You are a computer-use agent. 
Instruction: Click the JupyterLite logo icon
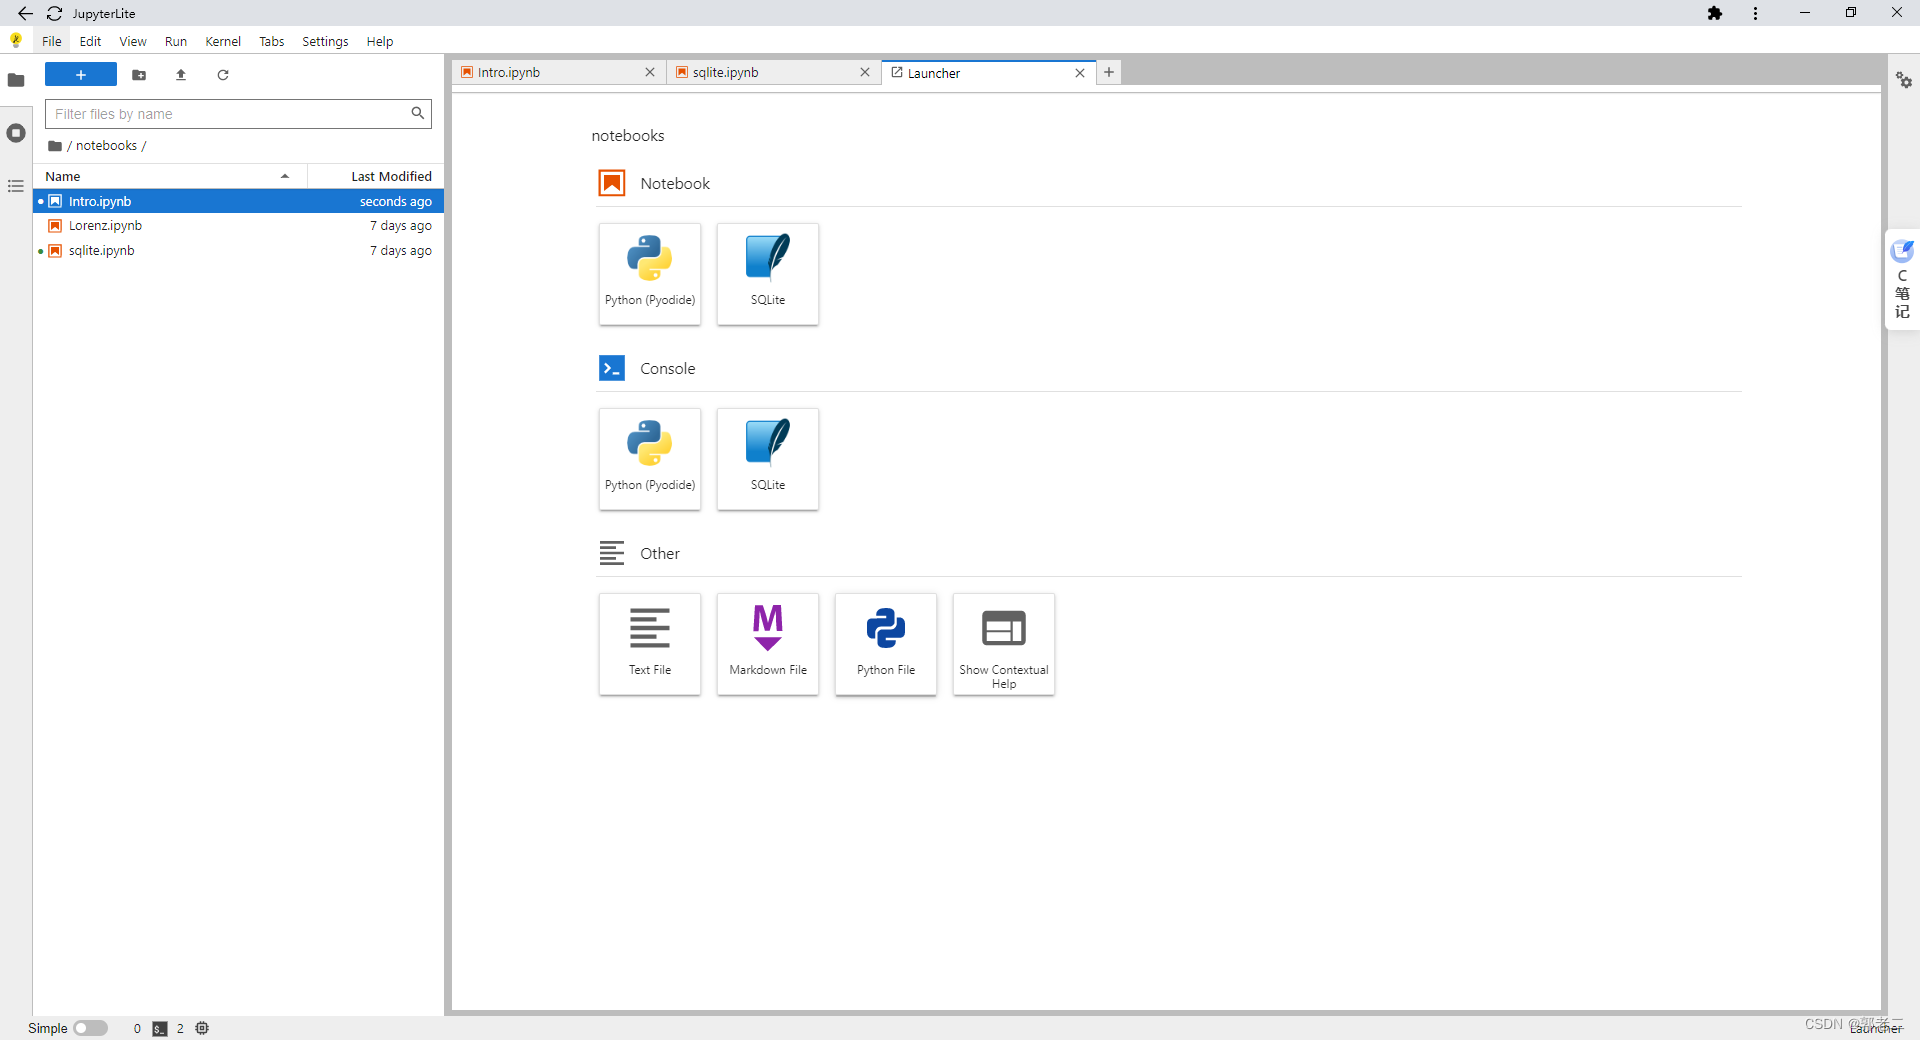(16, 41)
